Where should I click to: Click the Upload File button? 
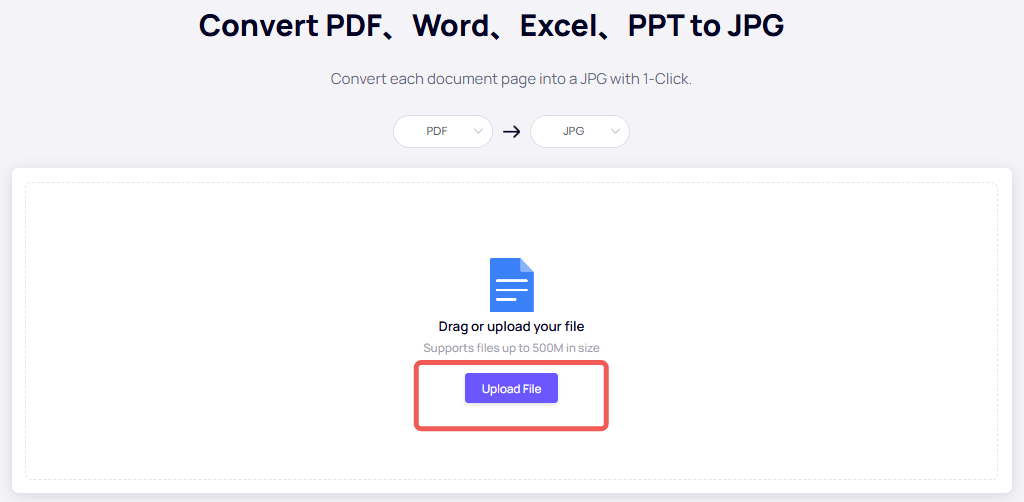511,388
